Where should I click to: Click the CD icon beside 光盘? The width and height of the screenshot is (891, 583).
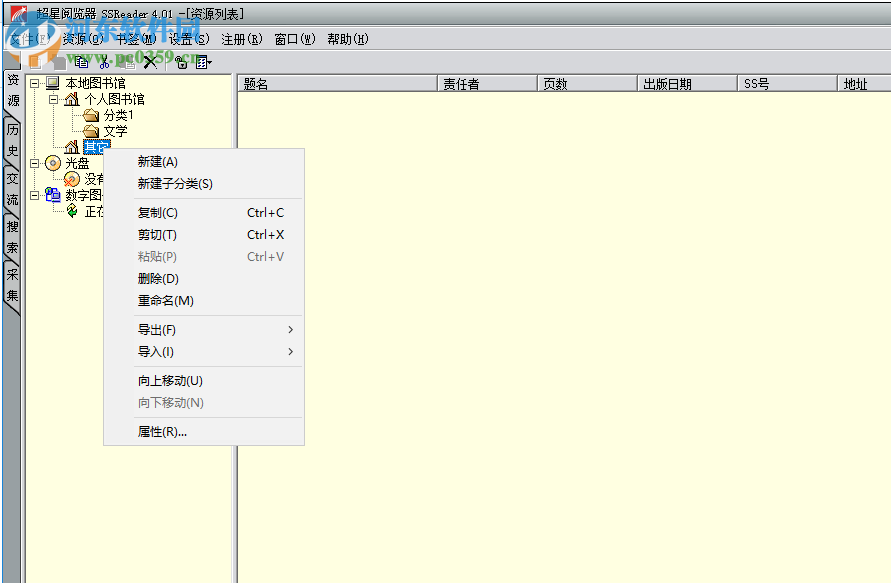(52, 162)
